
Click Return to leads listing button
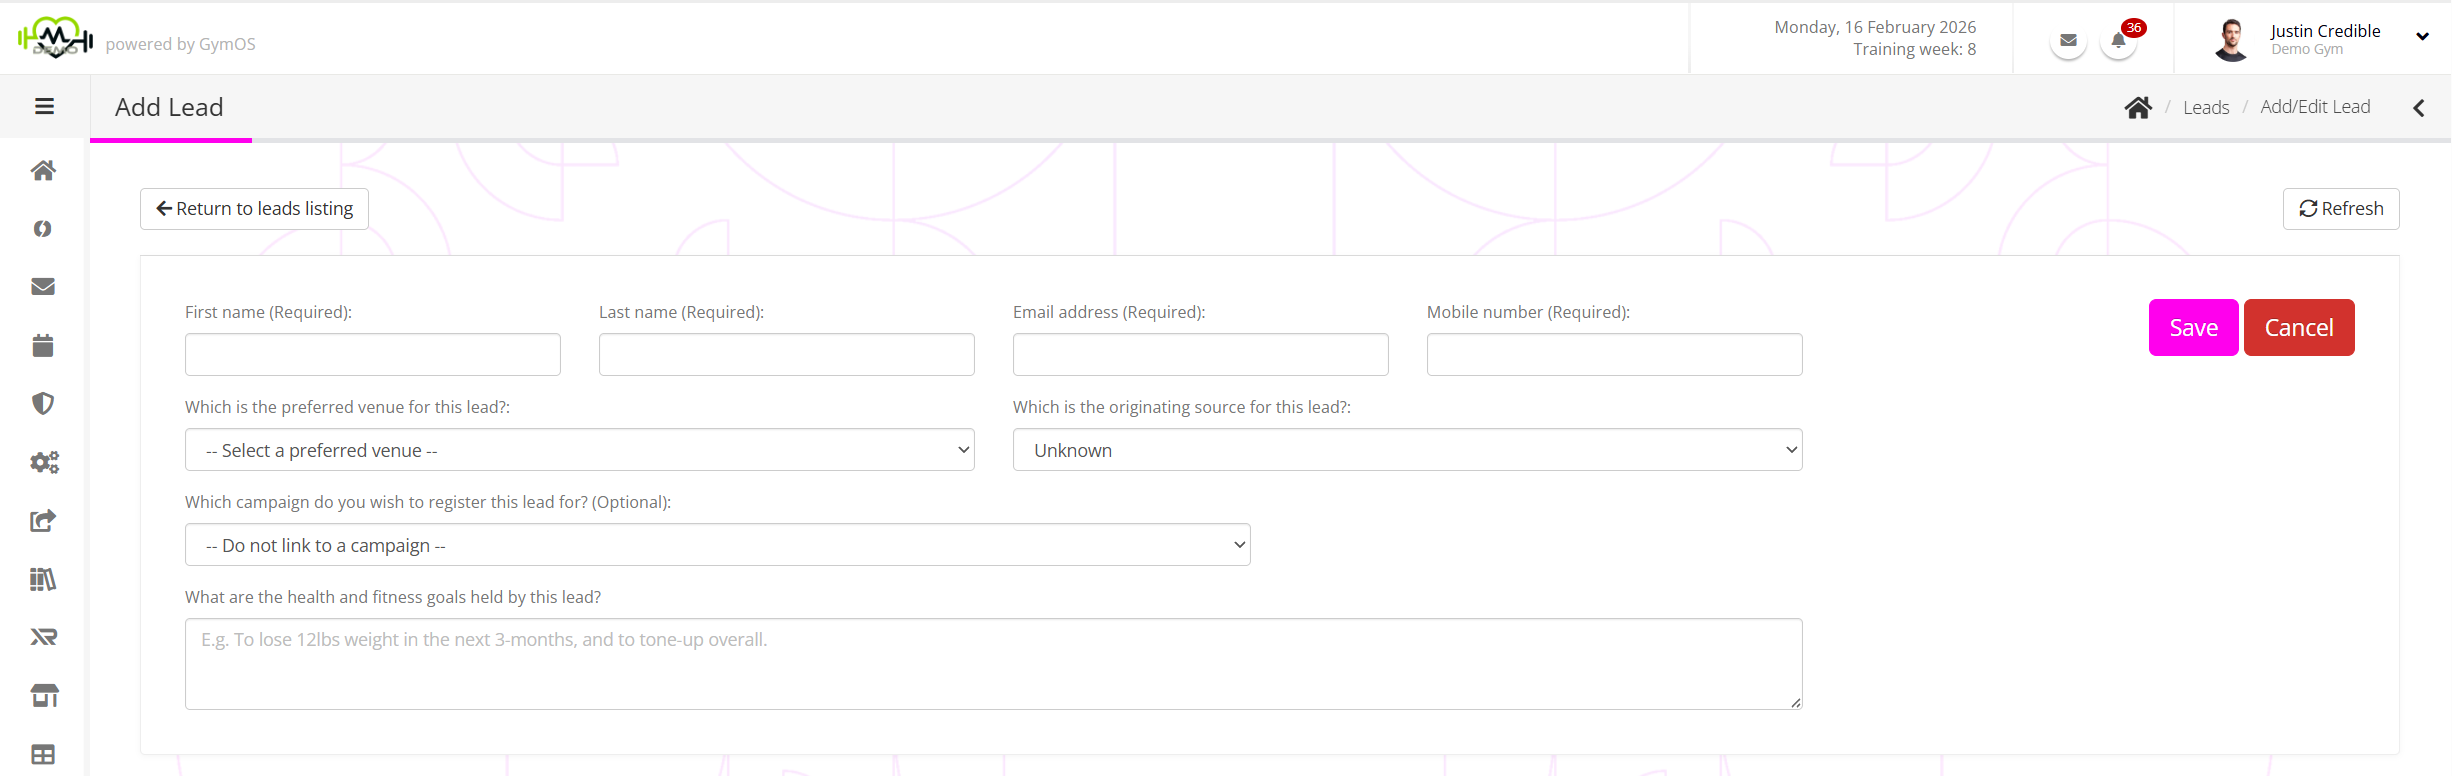[x=254, y=209]
